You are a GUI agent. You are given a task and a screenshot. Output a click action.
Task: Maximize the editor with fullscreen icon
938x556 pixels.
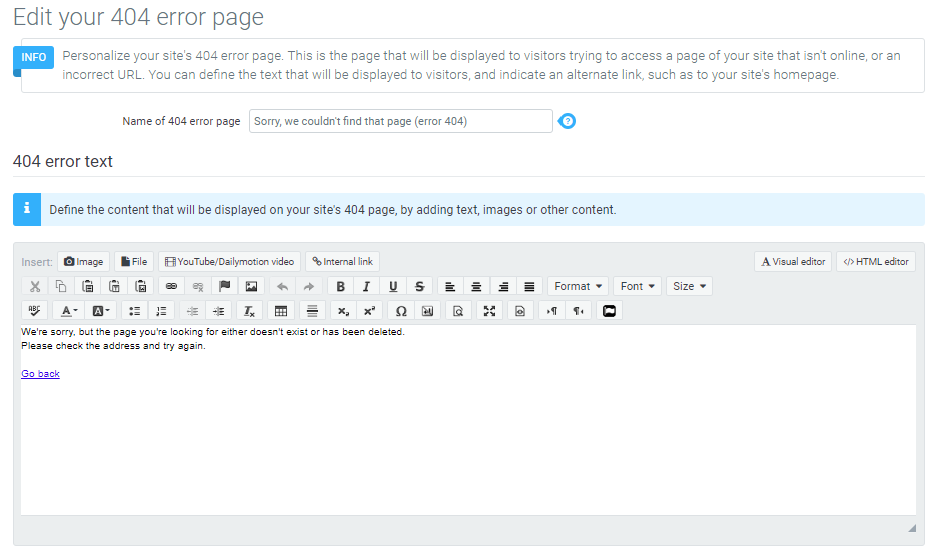coord(489,311)
